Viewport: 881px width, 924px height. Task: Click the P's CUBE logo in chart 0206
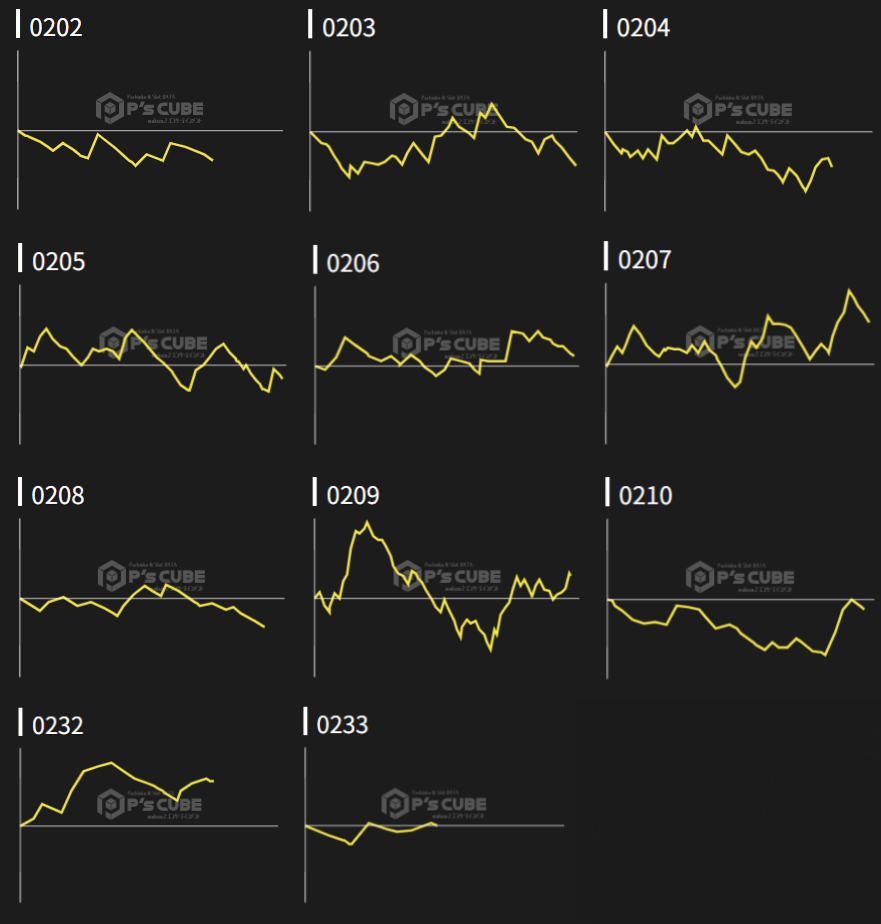click(x=446, y=344)
